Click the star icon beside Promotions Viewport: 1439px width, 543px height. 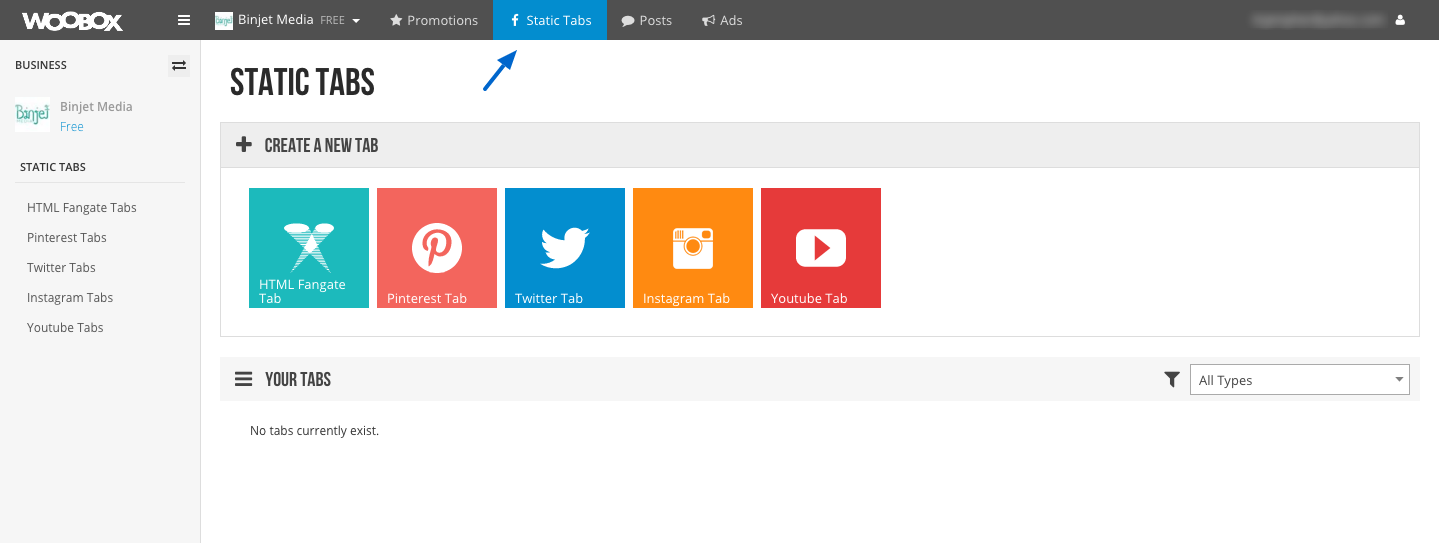click(396, 20)
